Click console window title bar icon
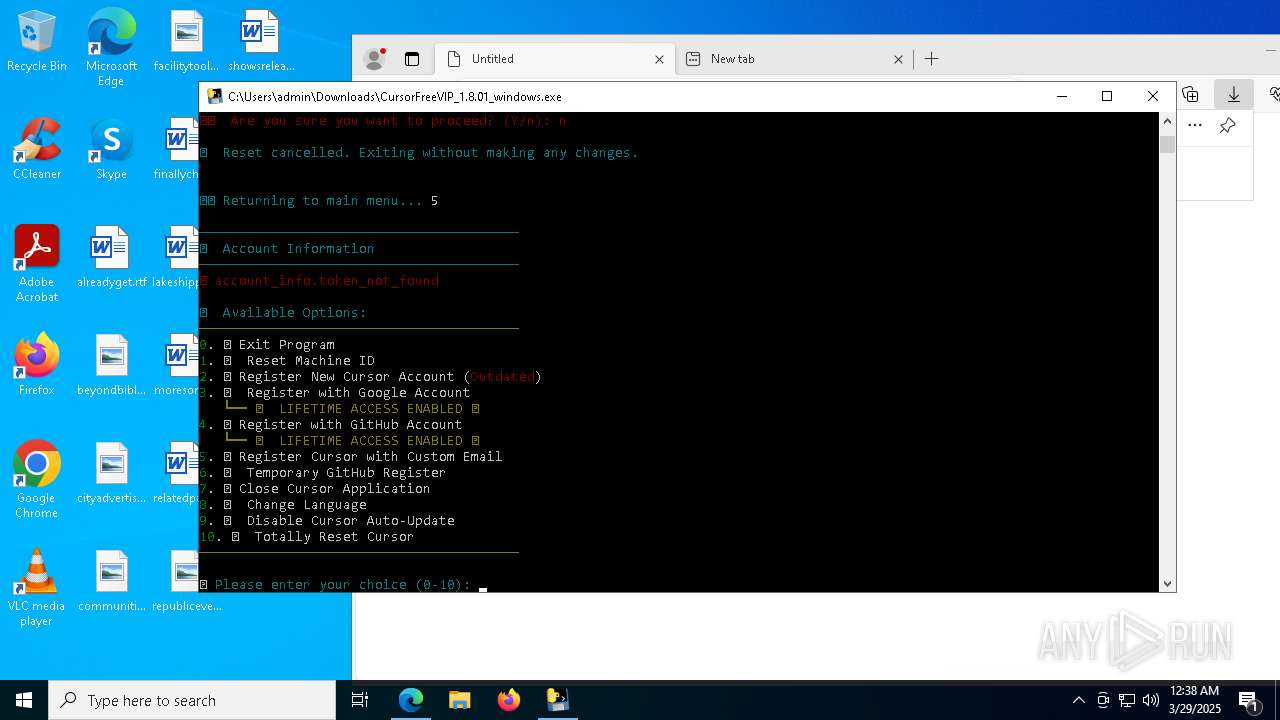The width and height of the screenshot is (1280, 720). click(x=215, y=97)
